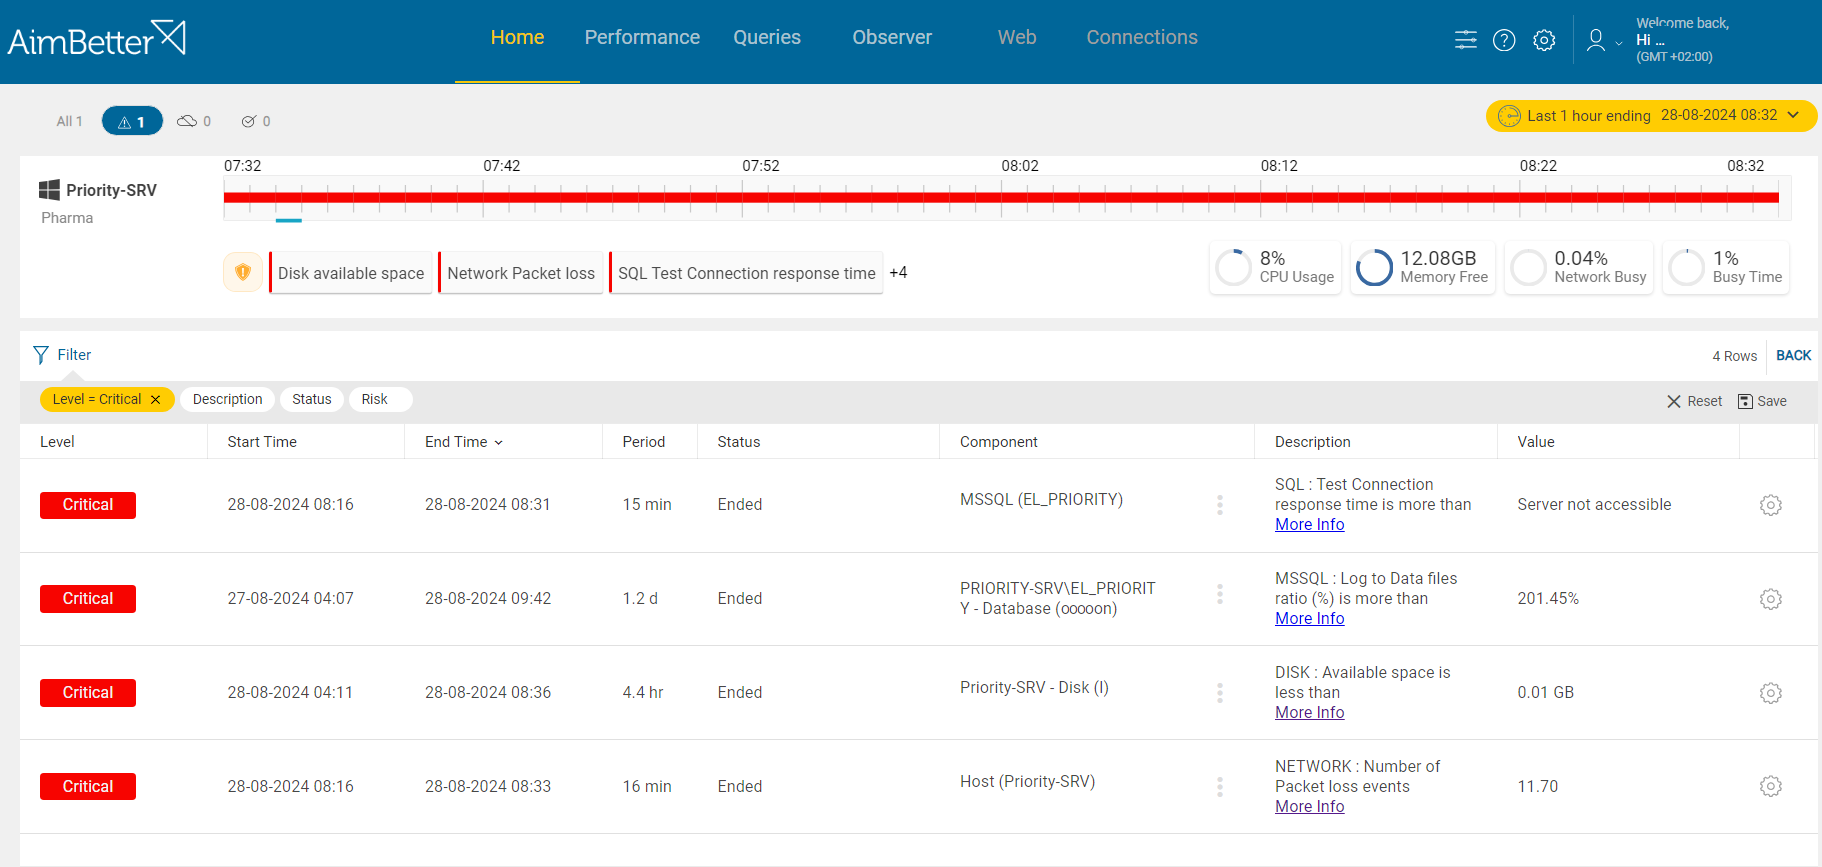
Task: Click the shield icon beside alert tags
Action: pos(243,272)
